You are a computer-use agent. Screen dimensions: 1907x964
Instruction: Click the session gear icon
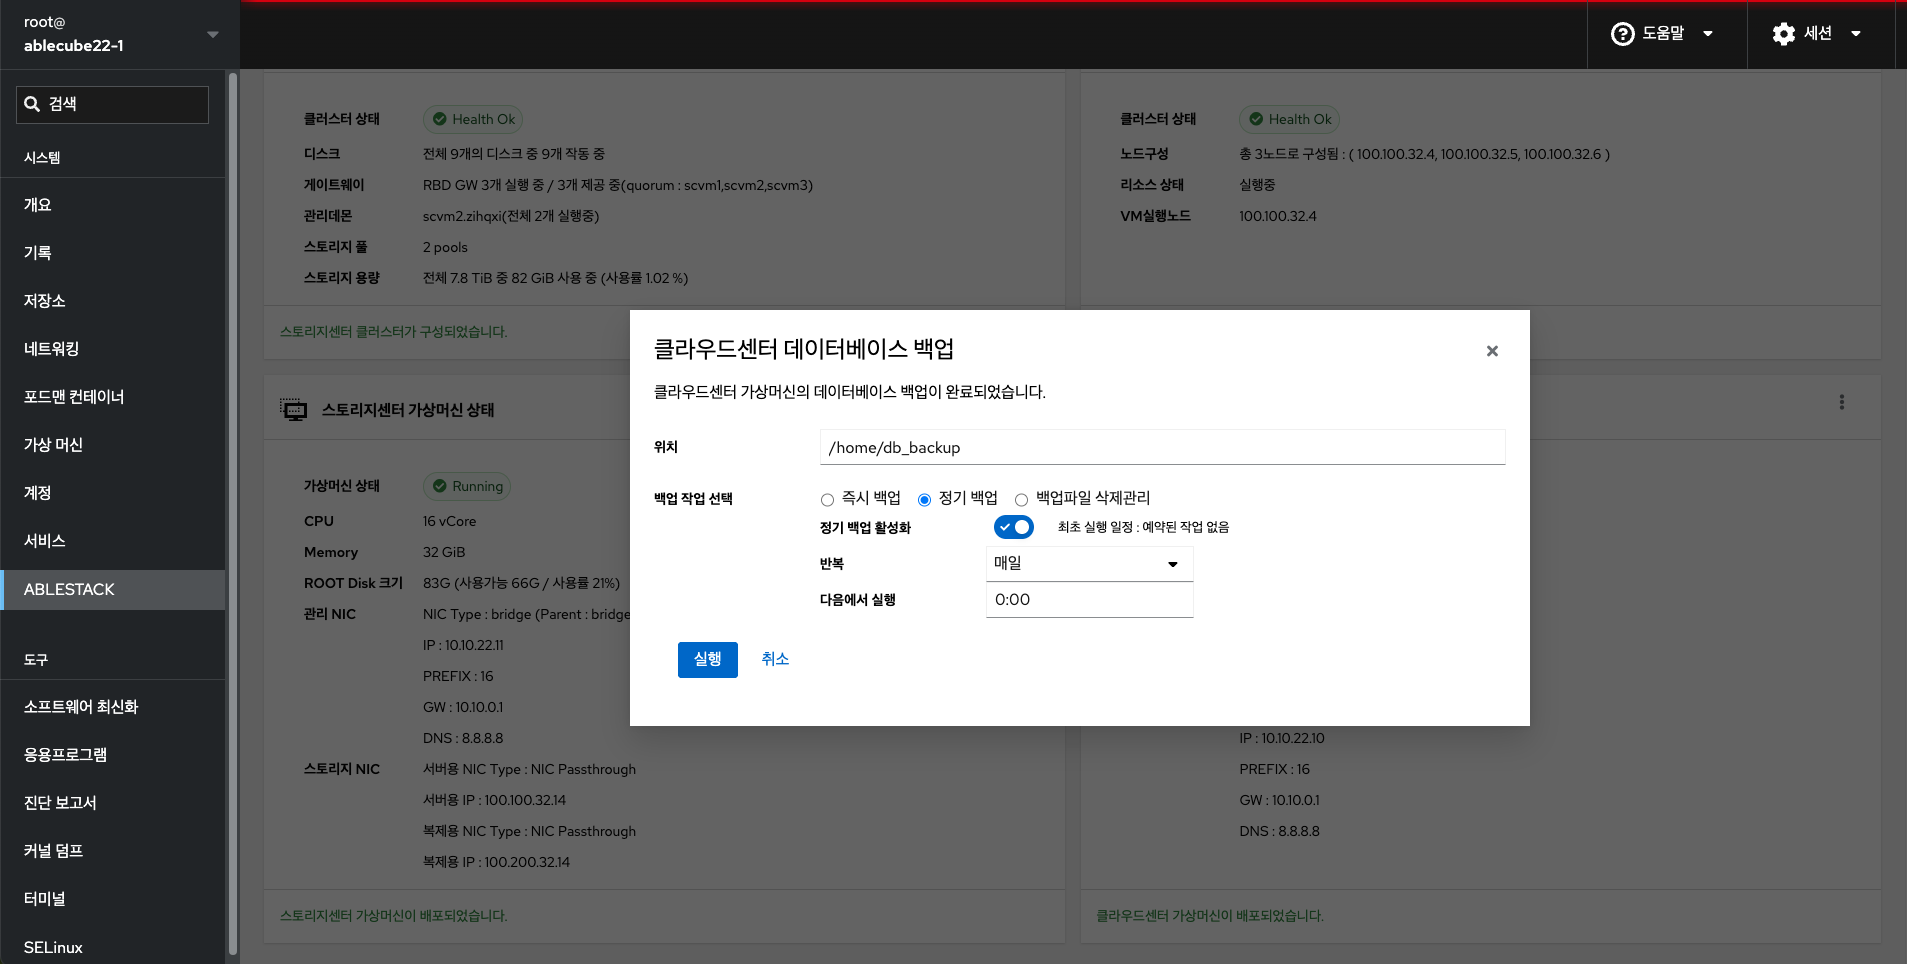click(1783, 34)
